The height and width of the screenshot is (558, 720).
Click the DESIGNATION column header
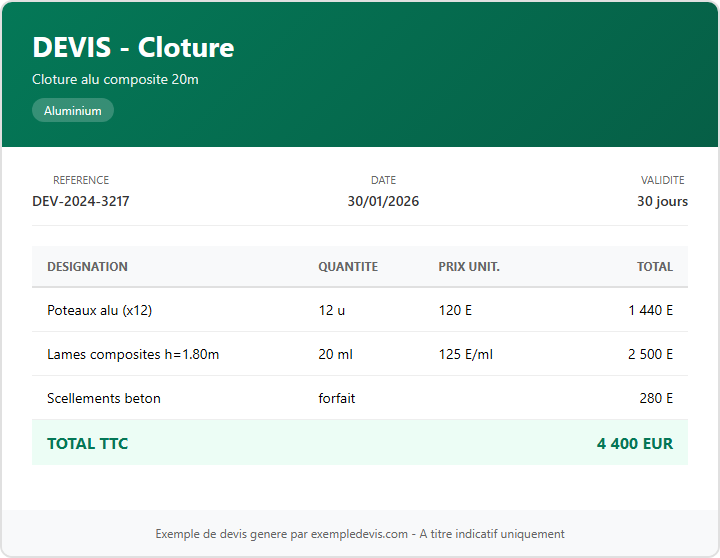point(87,267)
